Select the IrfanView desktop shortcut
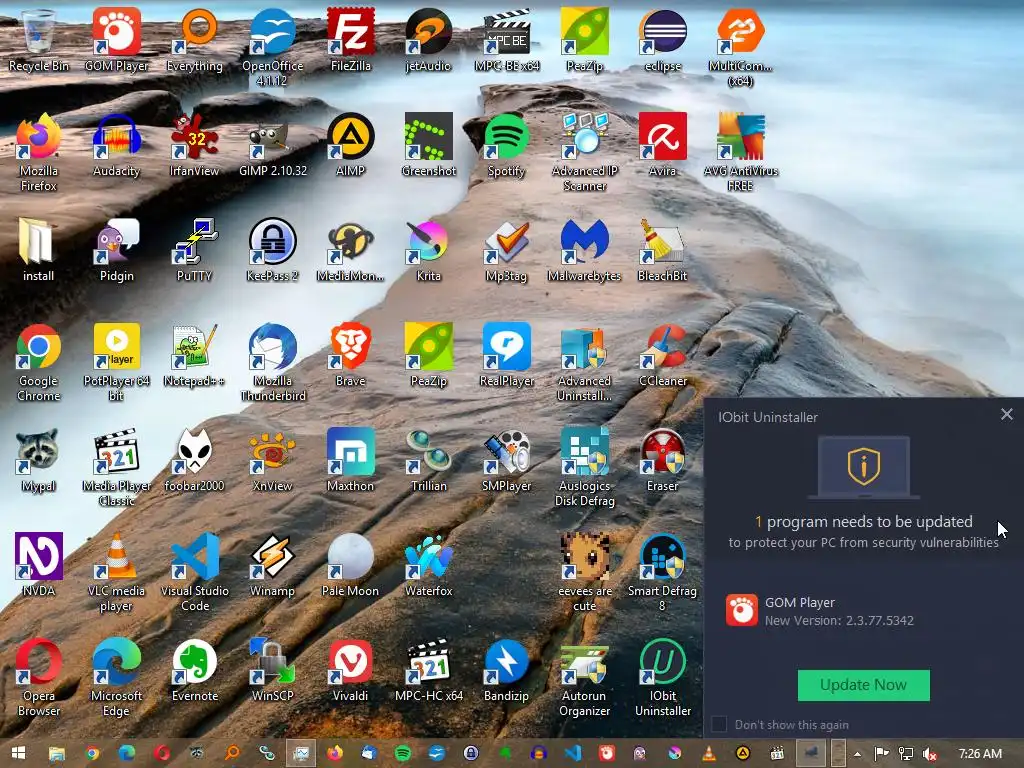The image size is (1024, 768). [x=195, y=144]
